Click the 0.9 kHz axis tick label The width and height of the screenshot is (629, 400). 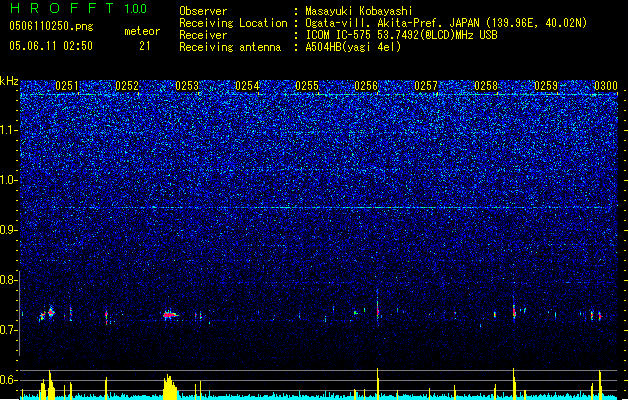click(x=8, y=230)
